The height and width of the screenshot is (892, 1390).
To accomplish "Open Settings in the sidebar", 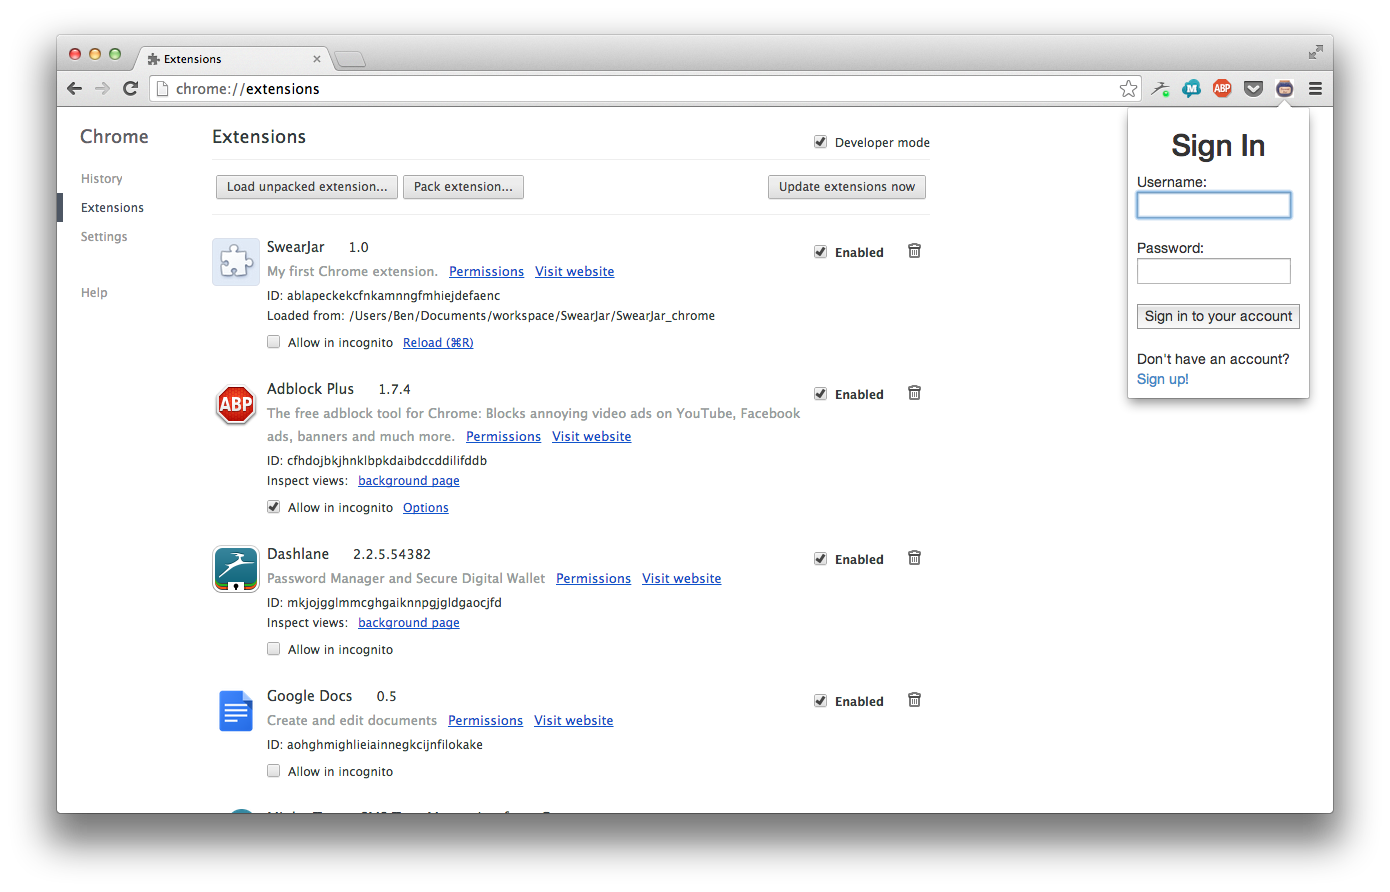I will [104, 237].
